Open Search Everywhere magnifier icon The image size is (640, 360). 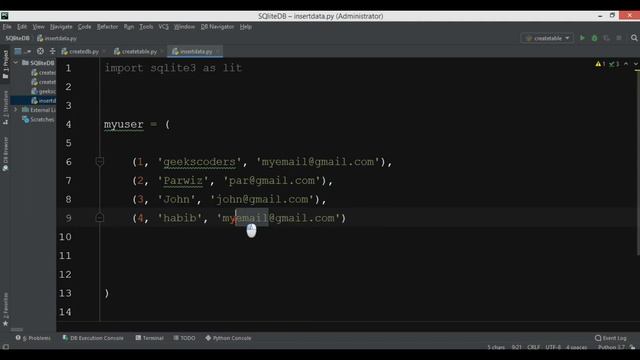pyautogui.click(x=634, y=38)
